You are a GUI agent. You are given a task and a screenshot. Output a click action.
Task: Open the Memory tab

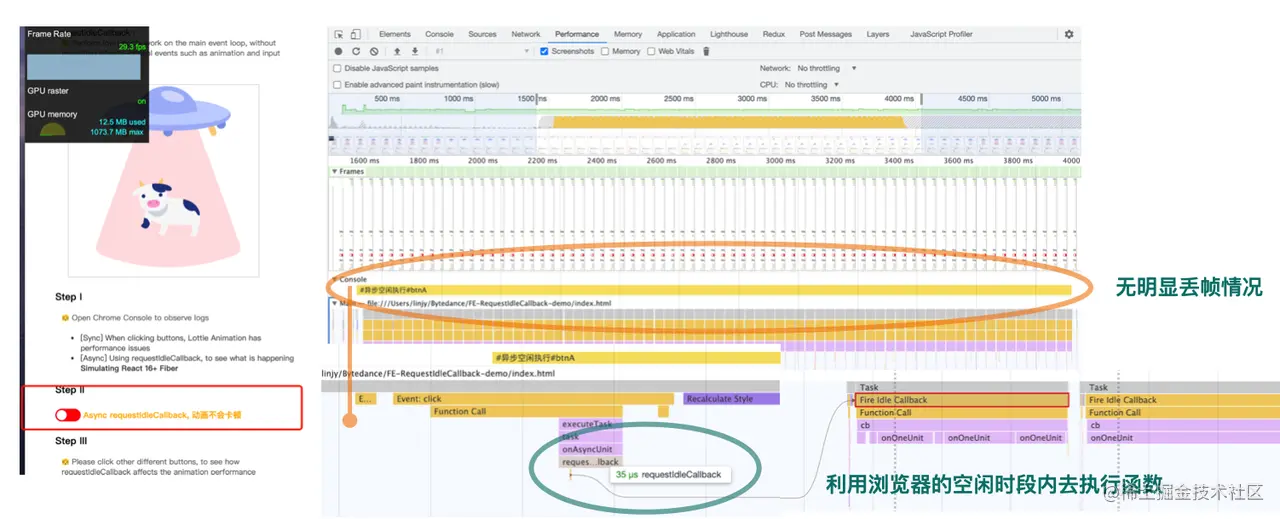(x=628, y=34)
